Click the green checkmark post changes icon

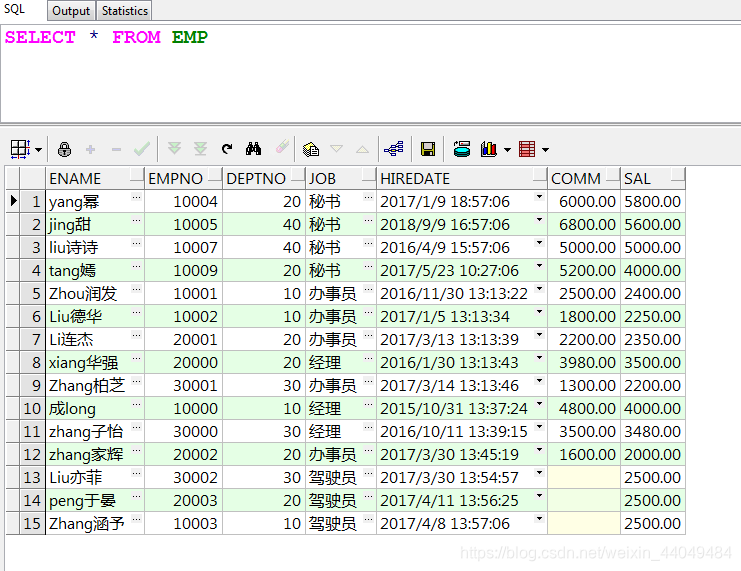[x=142, y=149]
